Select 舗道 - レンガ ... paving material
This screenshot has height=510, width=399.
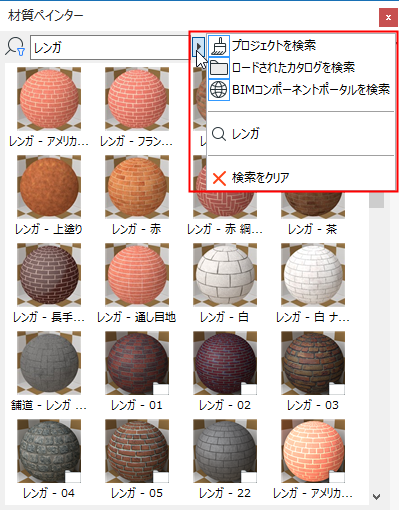tap(49, 363)
